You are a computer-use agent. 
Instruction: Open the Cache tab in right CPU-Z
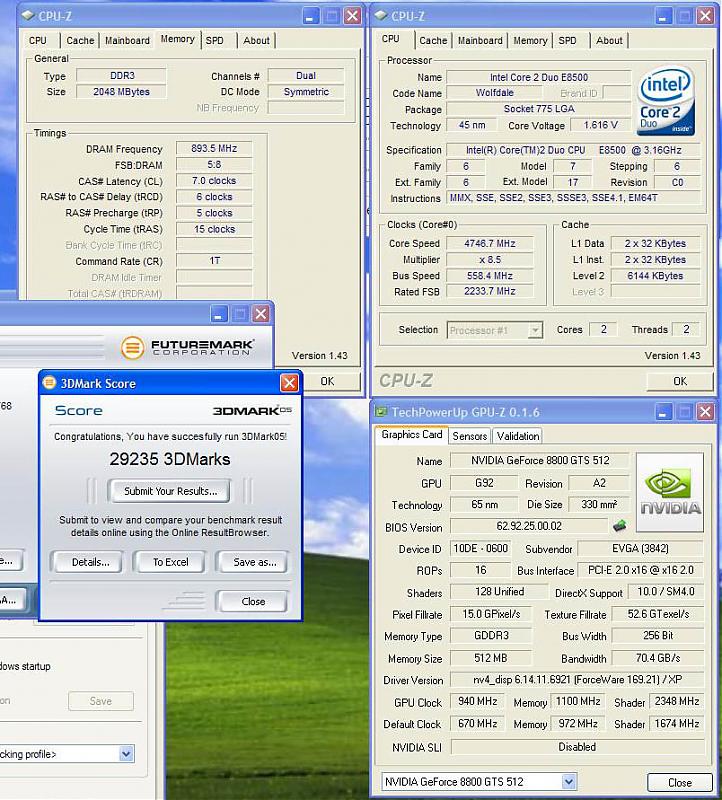(433, 40)
